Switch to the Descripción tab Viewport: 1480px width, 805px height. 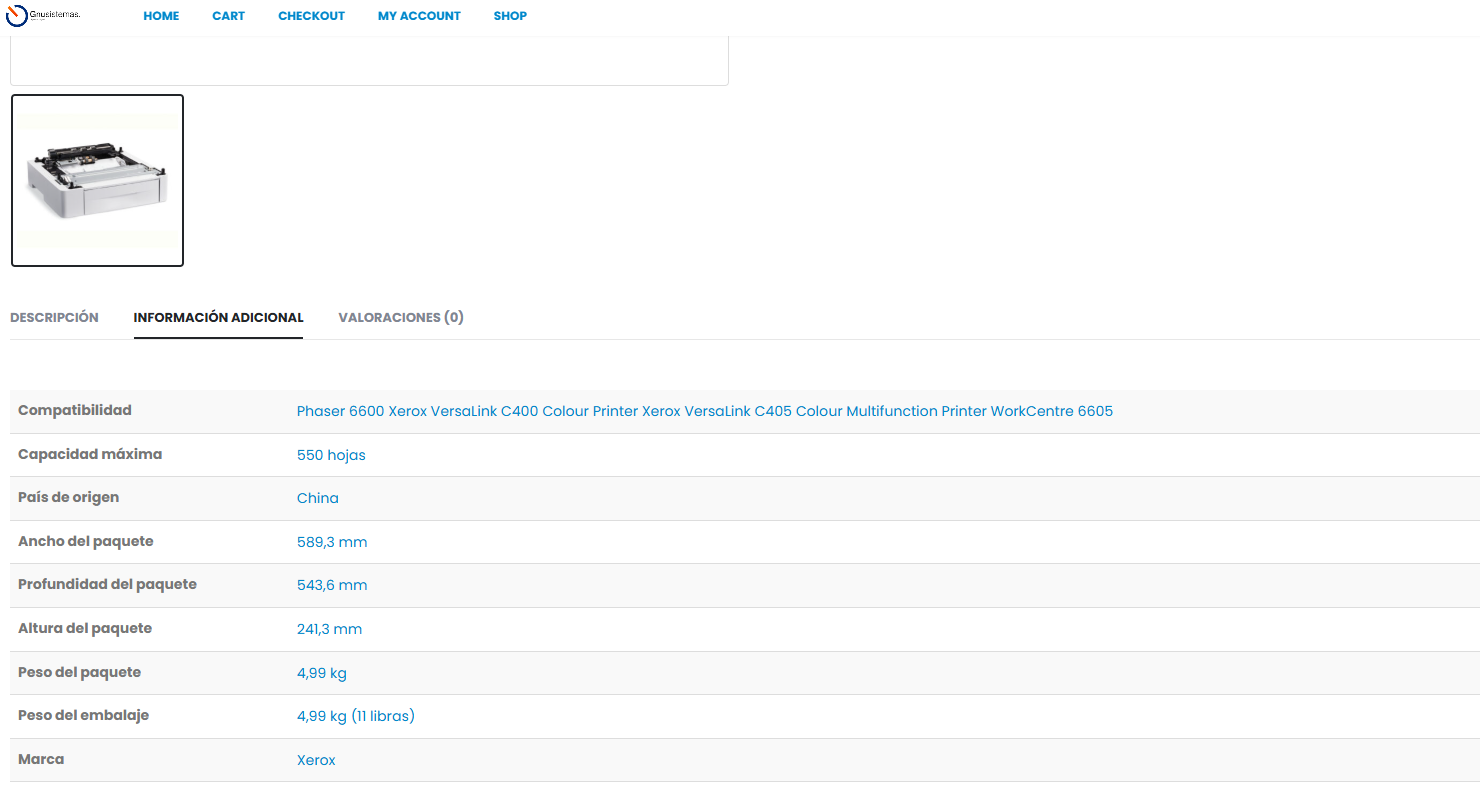[54, 318]
